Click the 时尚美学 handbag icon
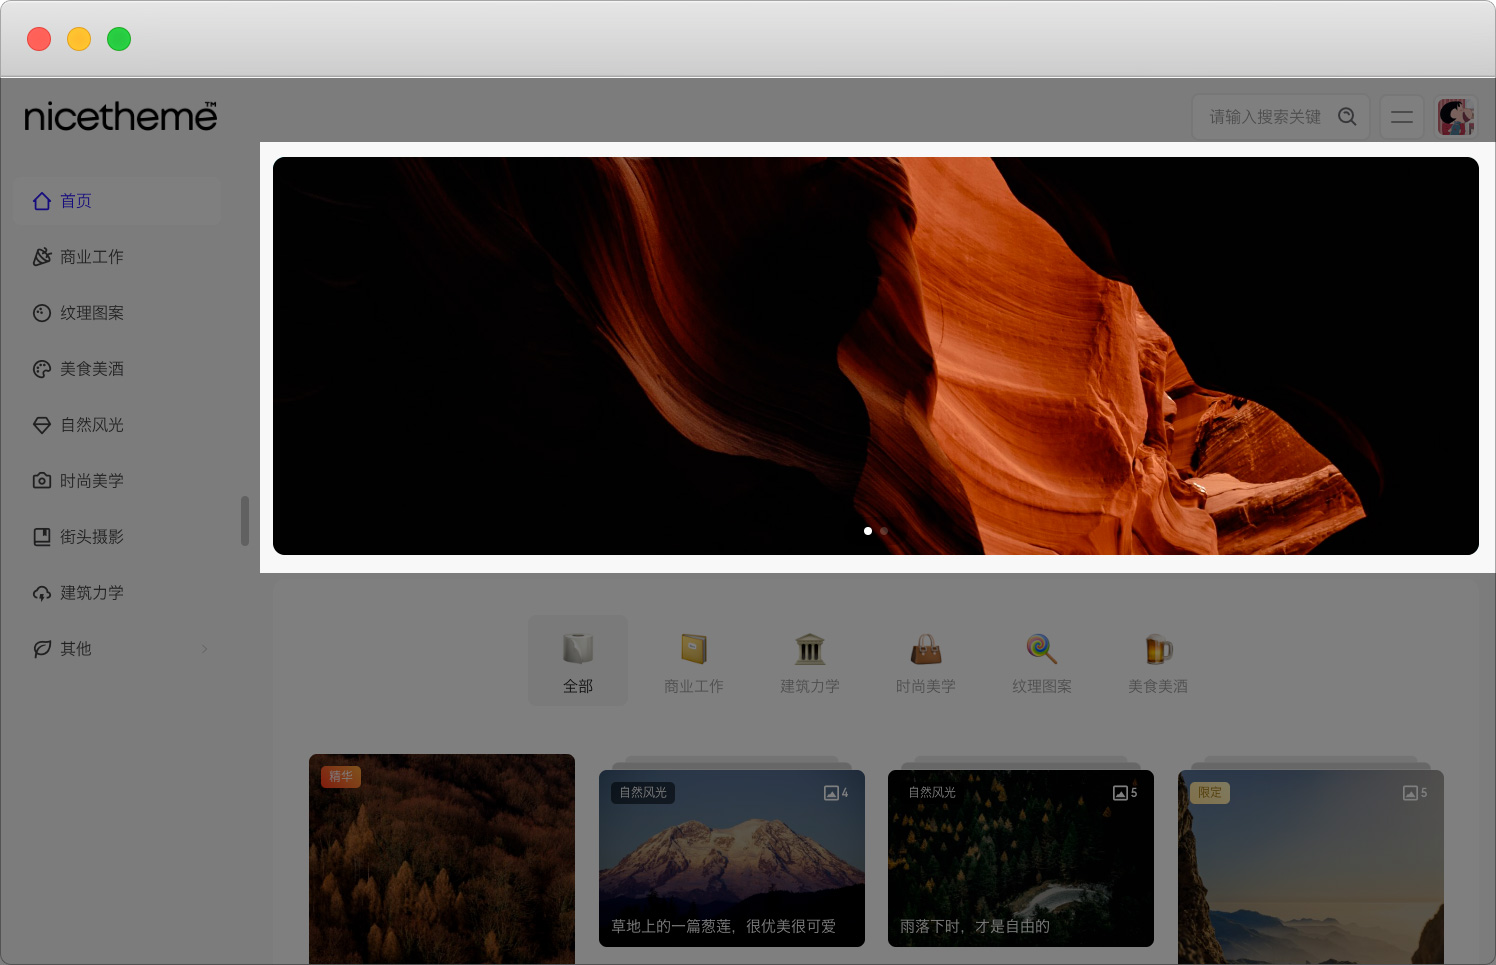 pyautogui.click(x=926, y=648)
